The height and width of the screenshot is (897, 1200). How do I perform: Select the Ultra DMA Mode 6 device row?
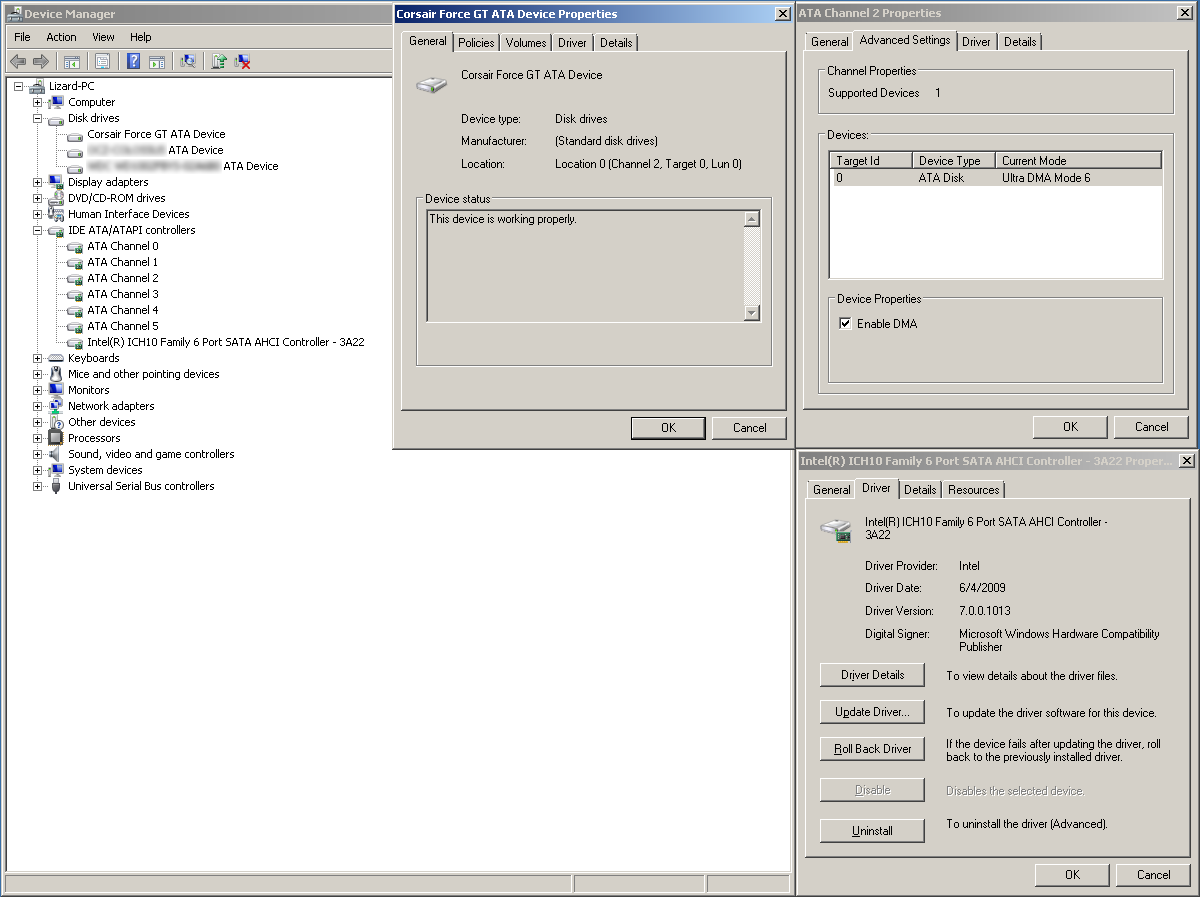[996, 178]
